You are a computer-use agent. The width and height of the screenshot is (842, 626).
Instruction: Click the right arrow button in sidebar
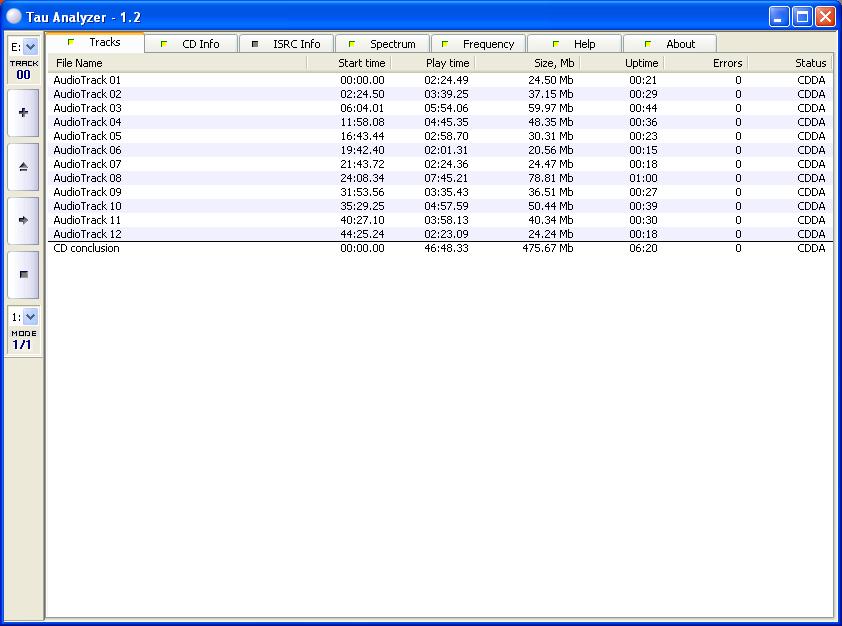click(23, 220)
